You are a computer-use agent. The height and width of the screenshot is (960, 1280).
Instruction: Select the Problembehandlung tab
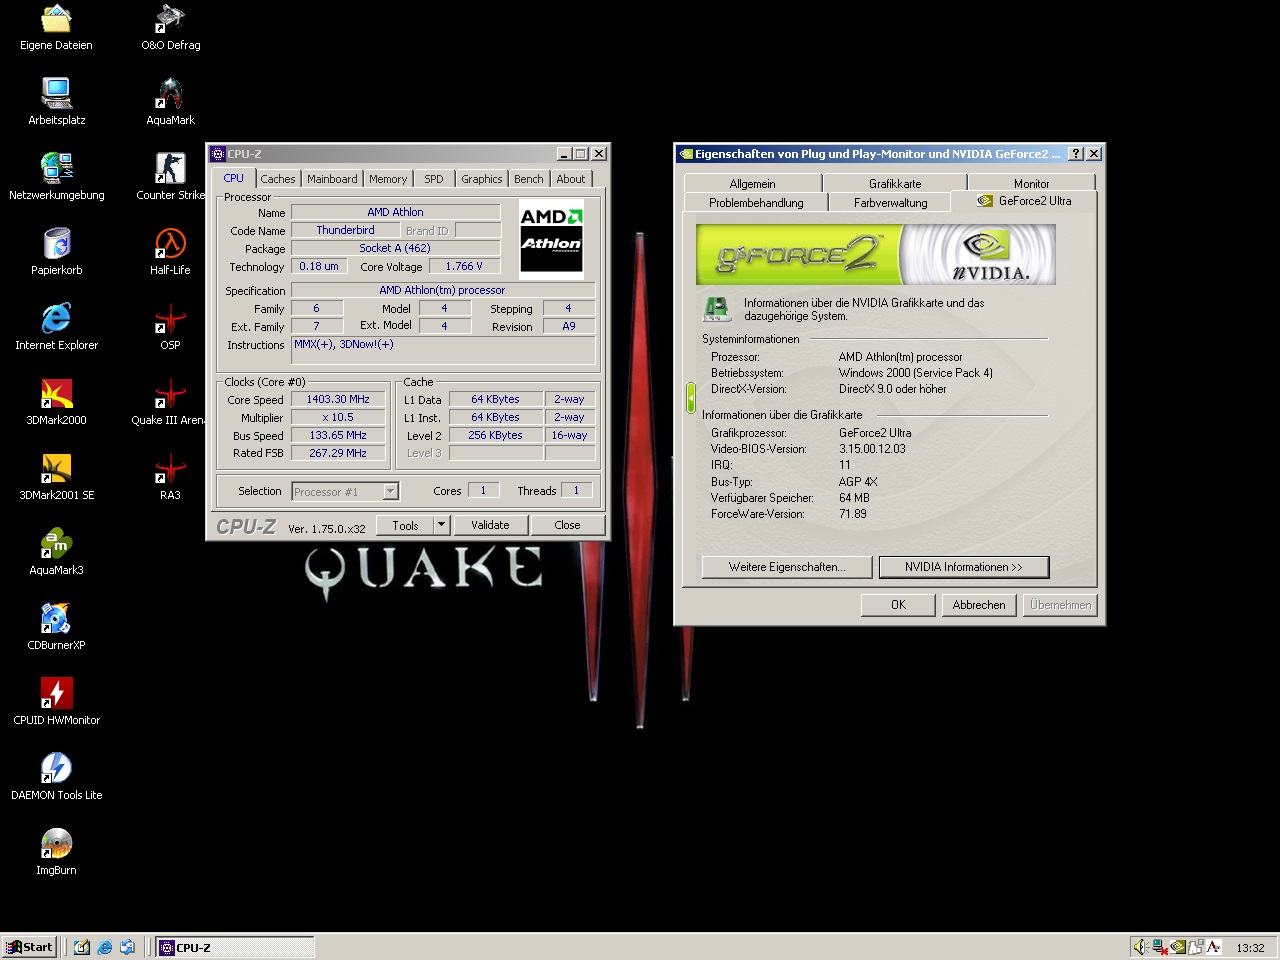(x=756, y=202)
